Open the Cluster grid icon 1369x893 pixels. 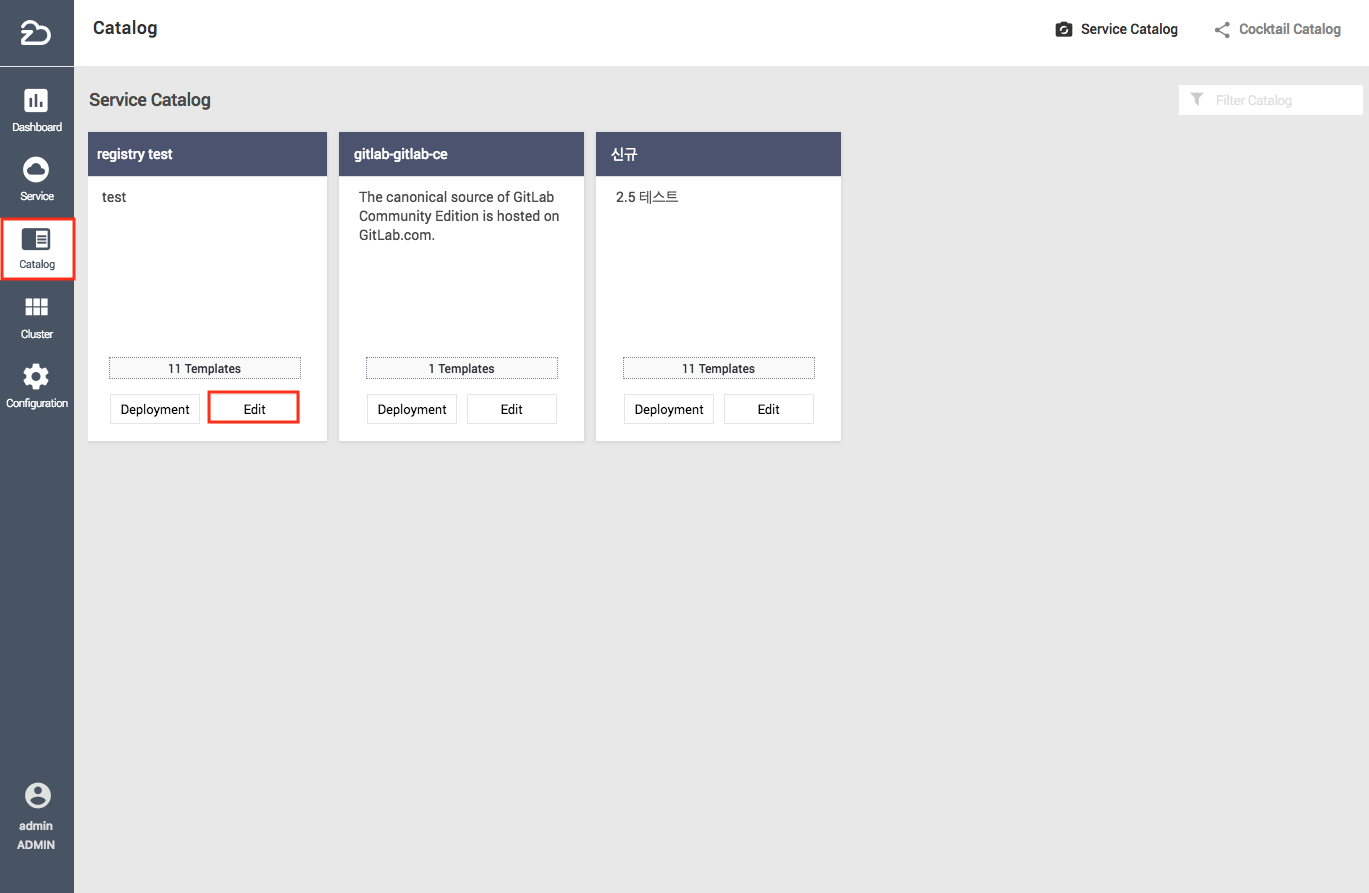click(36, 308)
